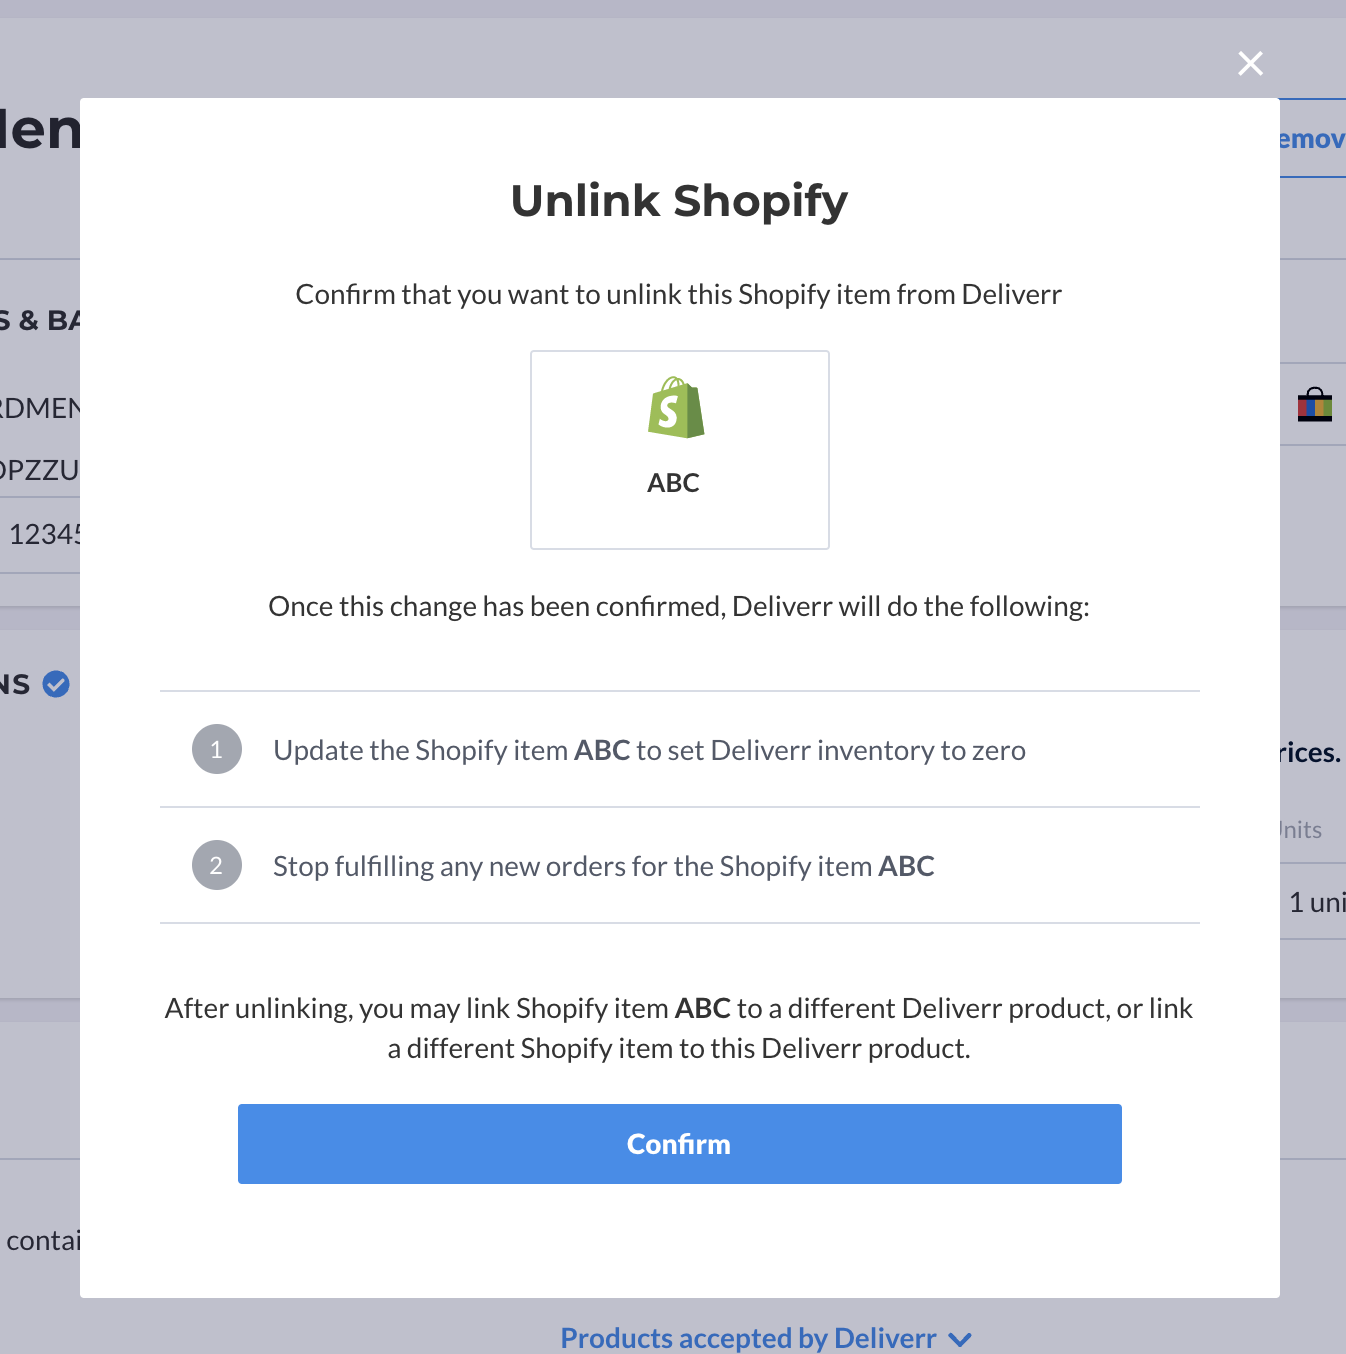1346x1354 pixels.
Task: Click the 1 unit table cell
Action: pos(1316,902)
